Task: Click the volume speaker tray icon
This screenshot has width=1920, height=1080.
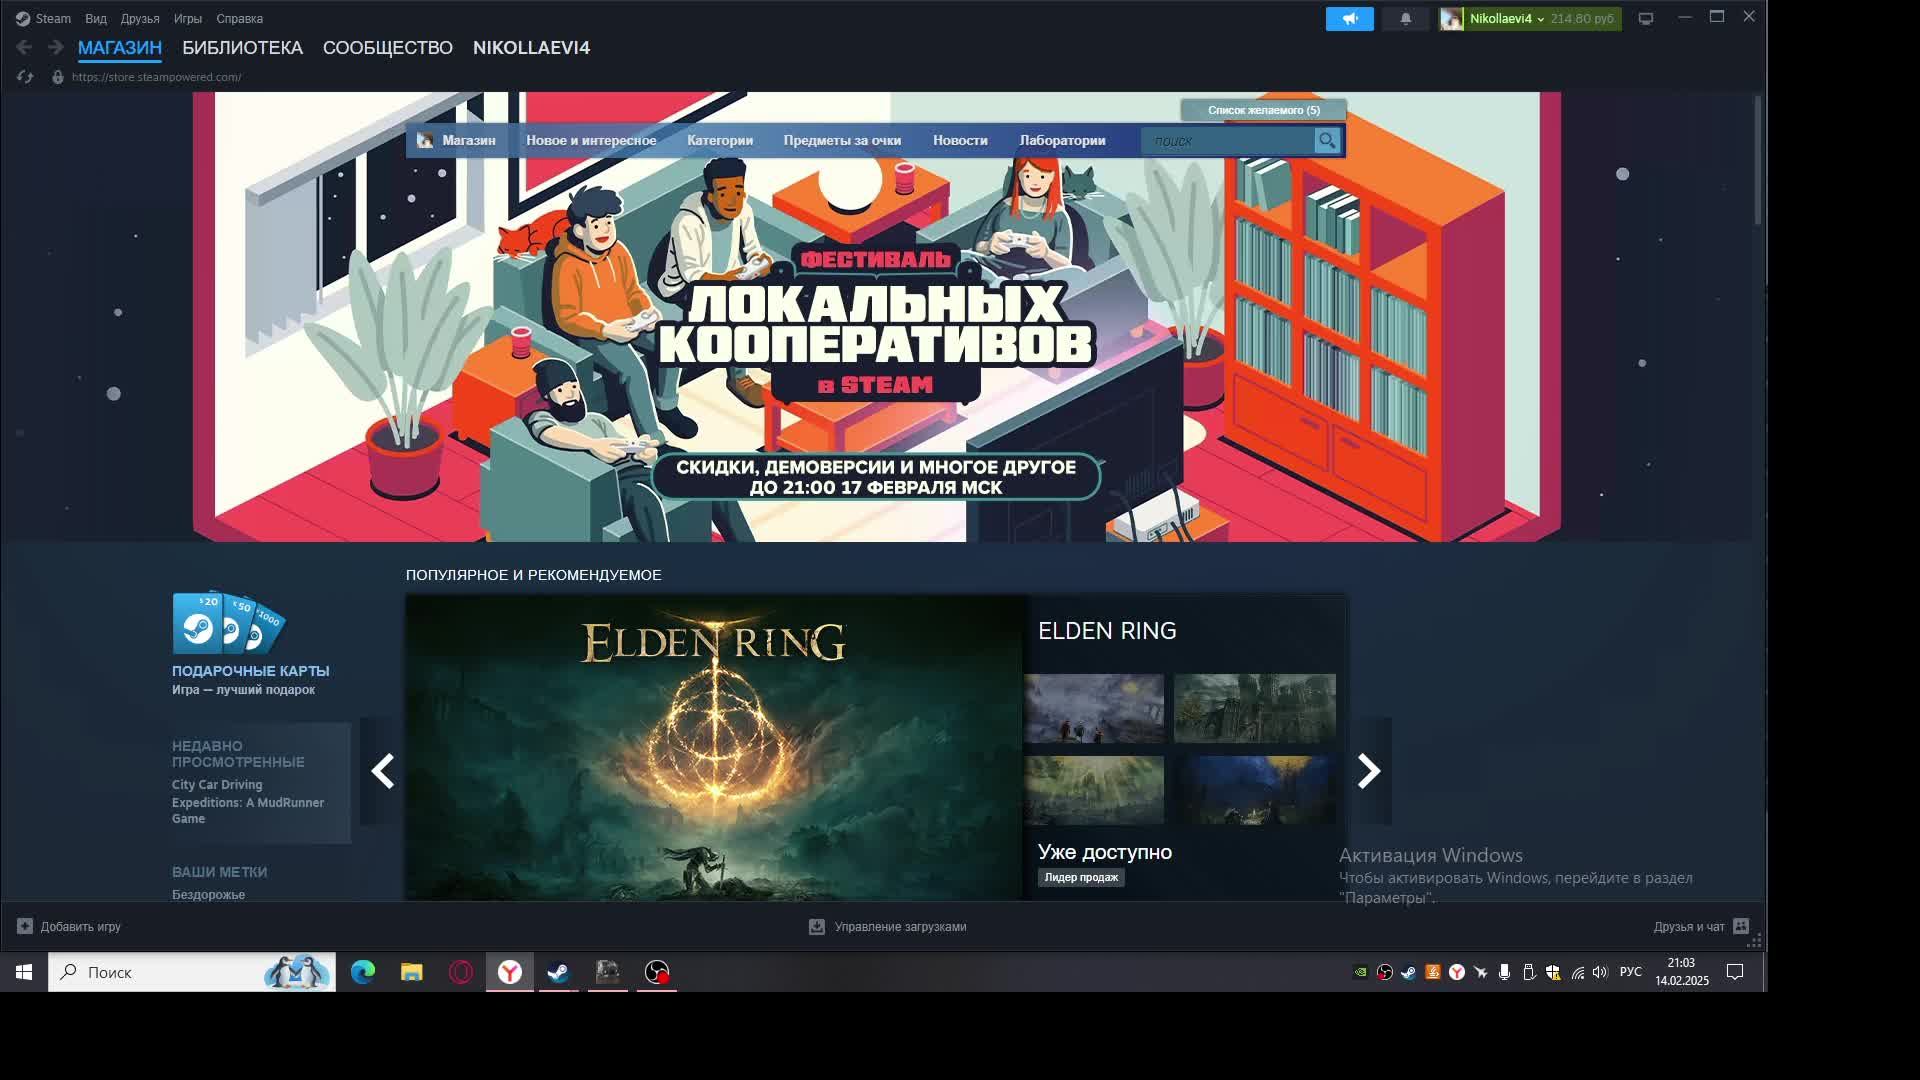Action: point(1600,972)
